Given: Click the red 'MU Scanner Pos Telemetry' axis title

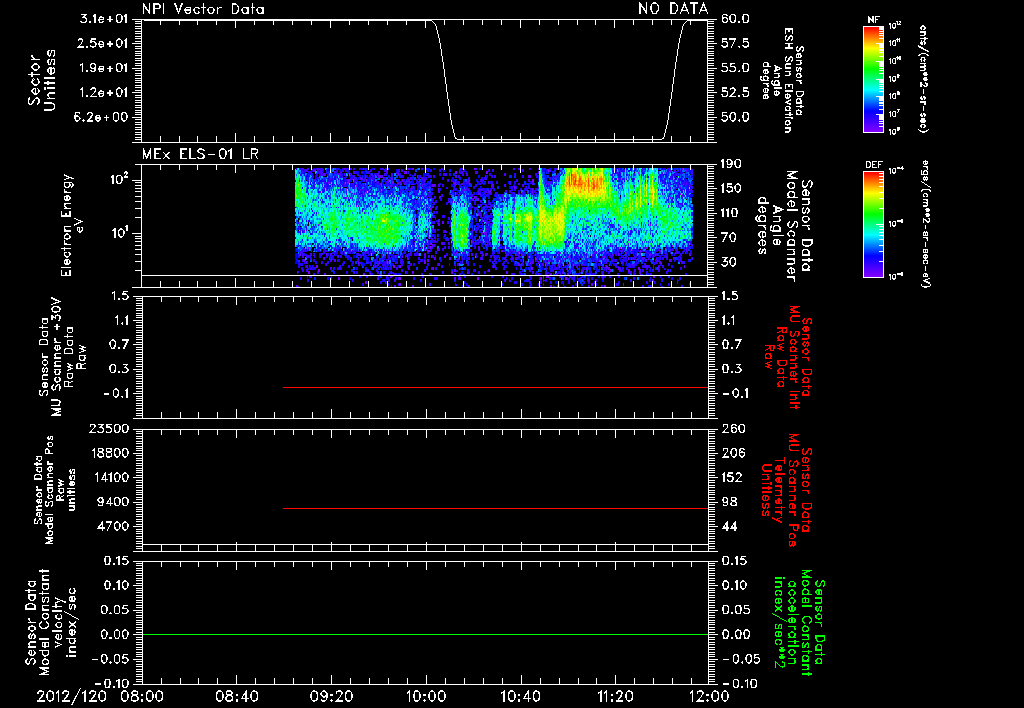Looking at the screenshot, I should click(x=787, y=490).
